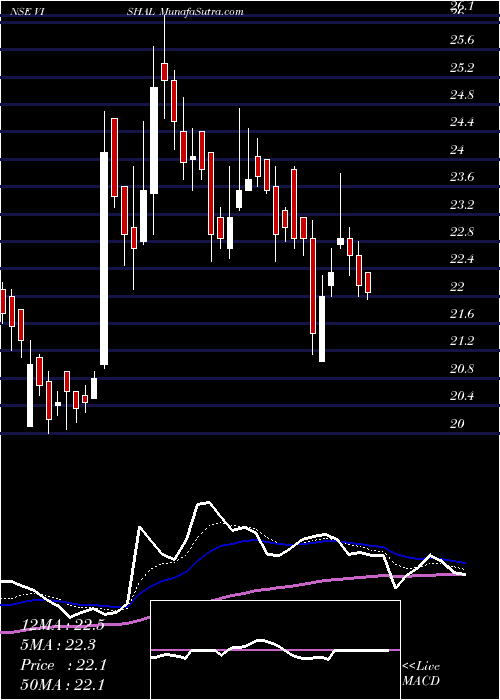Screen dimensions: 500x700
Task: Click the <<Live MACD label
Action: click(x=421, y=674)
